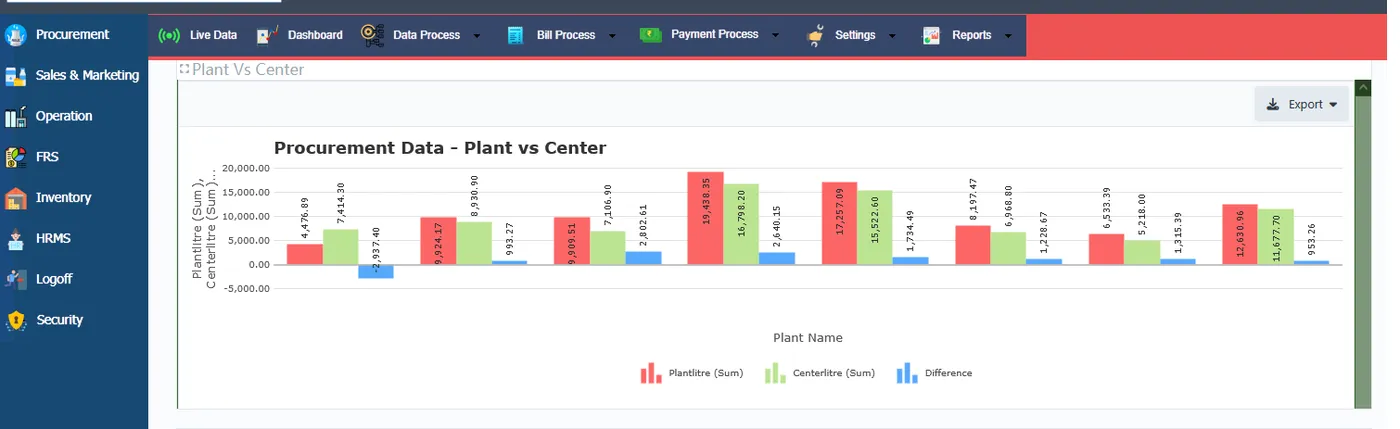This screenshot has width=1400, height=429.
Task: Click the HRMS person icon
Action: point(14,239)
